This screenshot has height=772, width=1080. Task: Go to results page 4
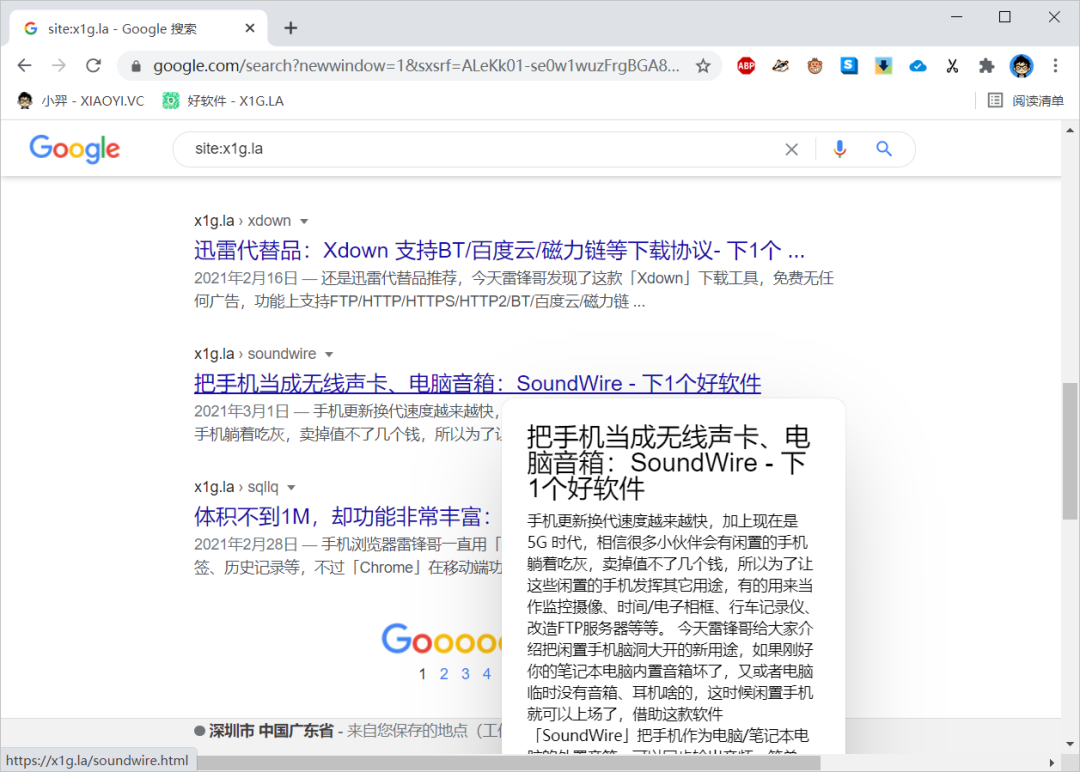(x=487, y=674)
